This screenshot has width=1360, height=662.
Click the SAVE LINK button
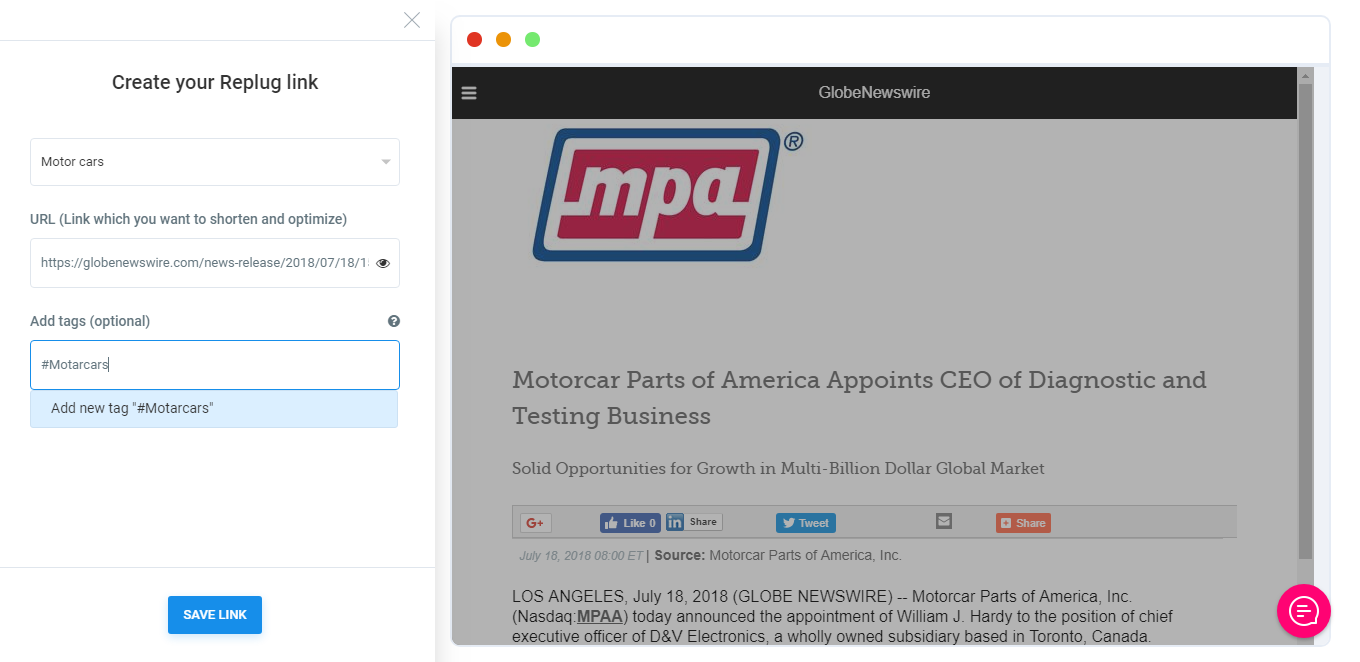coord(215,615)
